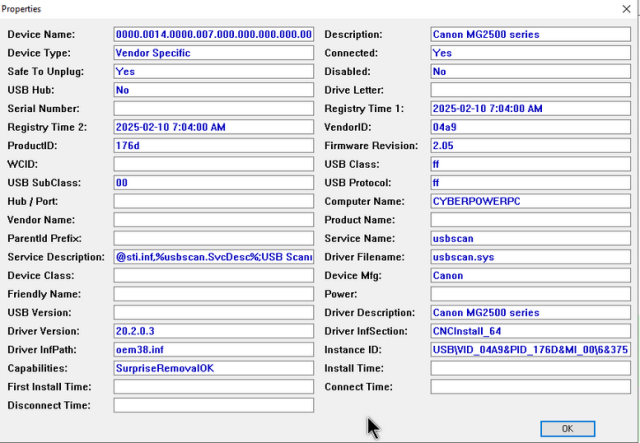Click the Disconnect Time label
The height and width of the screenshot is (443, 640).
coord(49,405)
